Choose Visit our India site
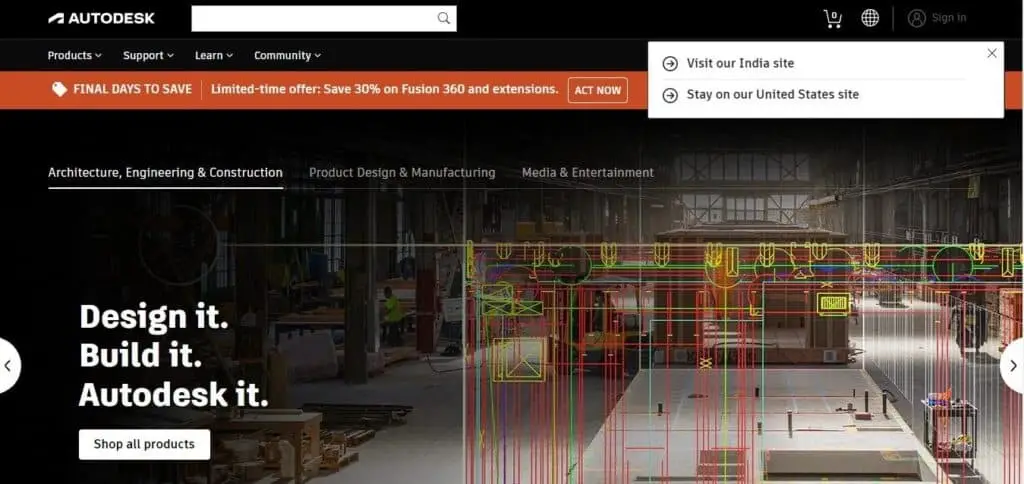Image resolution: width=1024 pixels, height=484 pixels. [740, 64]
